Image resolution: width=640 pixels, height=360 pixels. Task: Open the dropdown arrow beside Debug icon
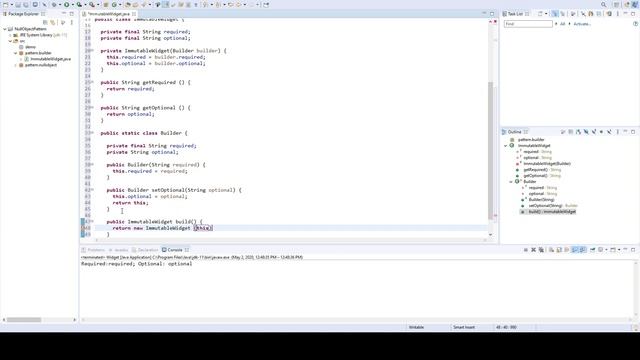60,4
